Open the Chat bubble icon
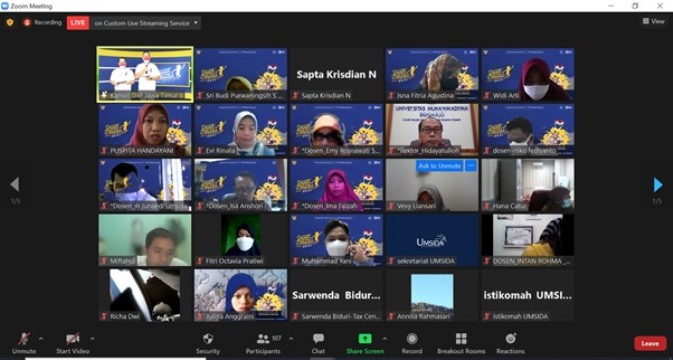 pos(318,339)
